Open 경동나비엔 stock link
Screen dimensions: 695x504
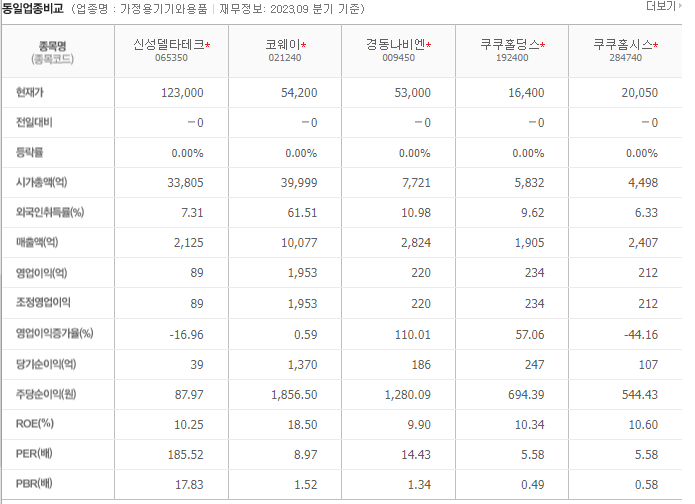[x=395, y=44]
